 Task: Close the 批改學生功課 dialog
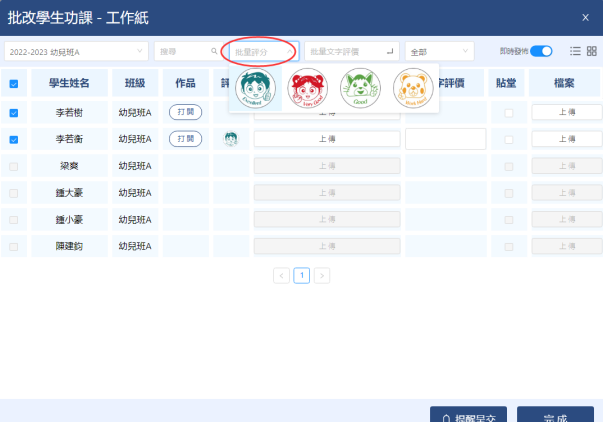[585, 17]
